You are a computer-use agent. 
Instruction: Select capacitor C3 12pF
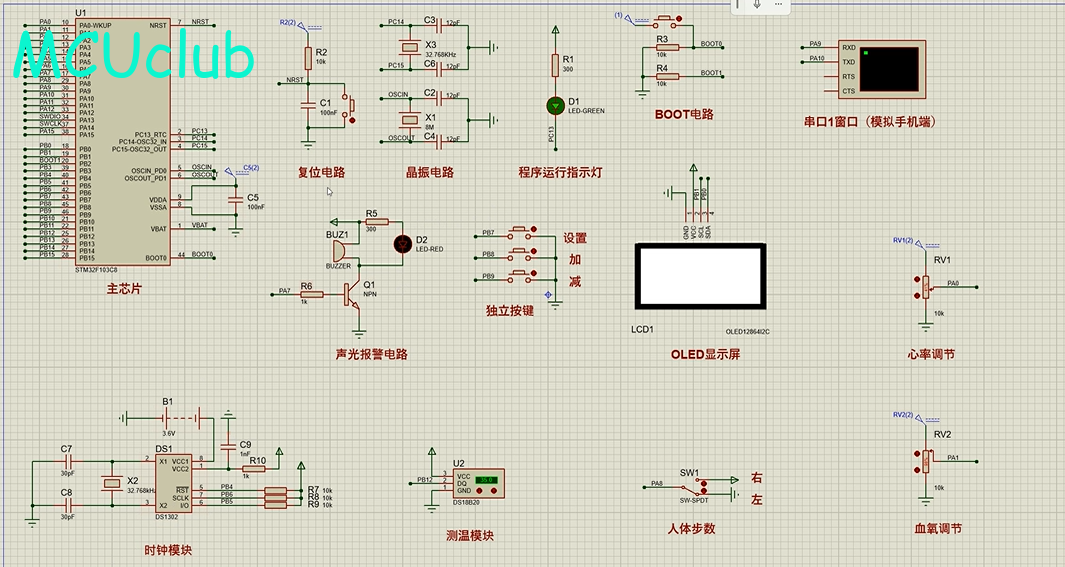click(x=441, y=26)
